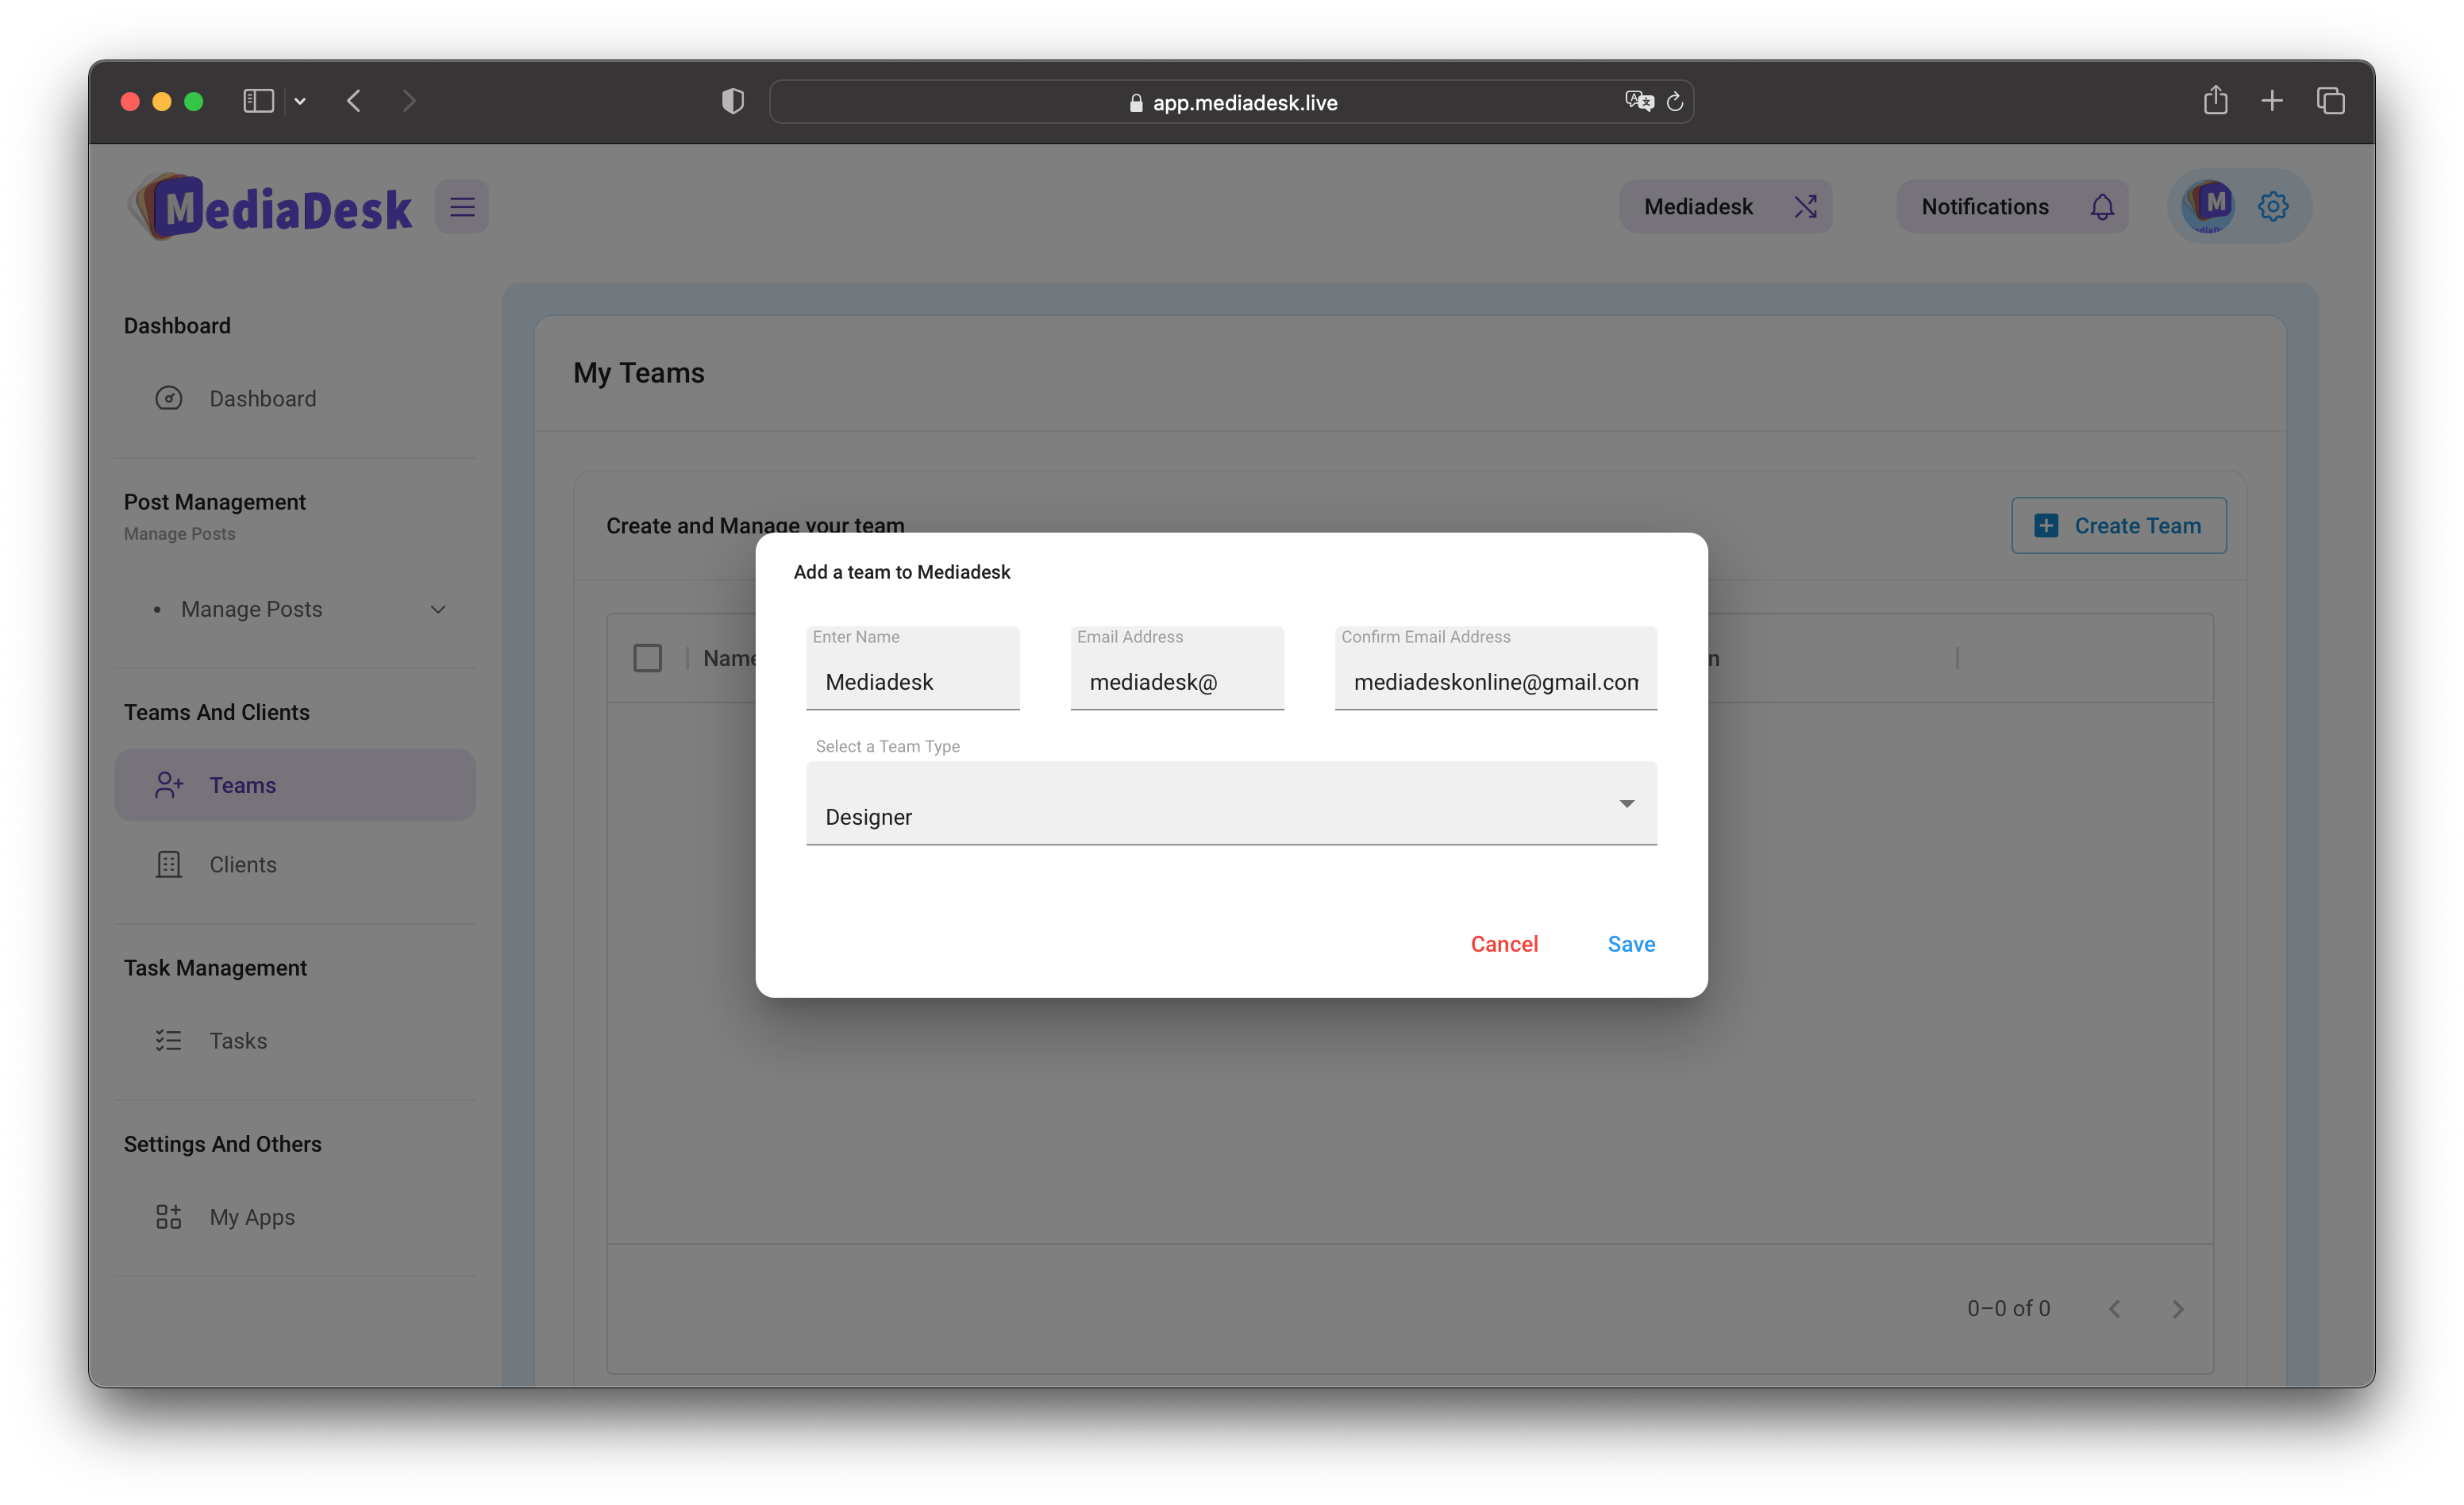Image resolution: width=2464 pixels, height=1505 pixels.
Task: Click the '0–0 of 0' pagination text
Action: point(2008,1308)
